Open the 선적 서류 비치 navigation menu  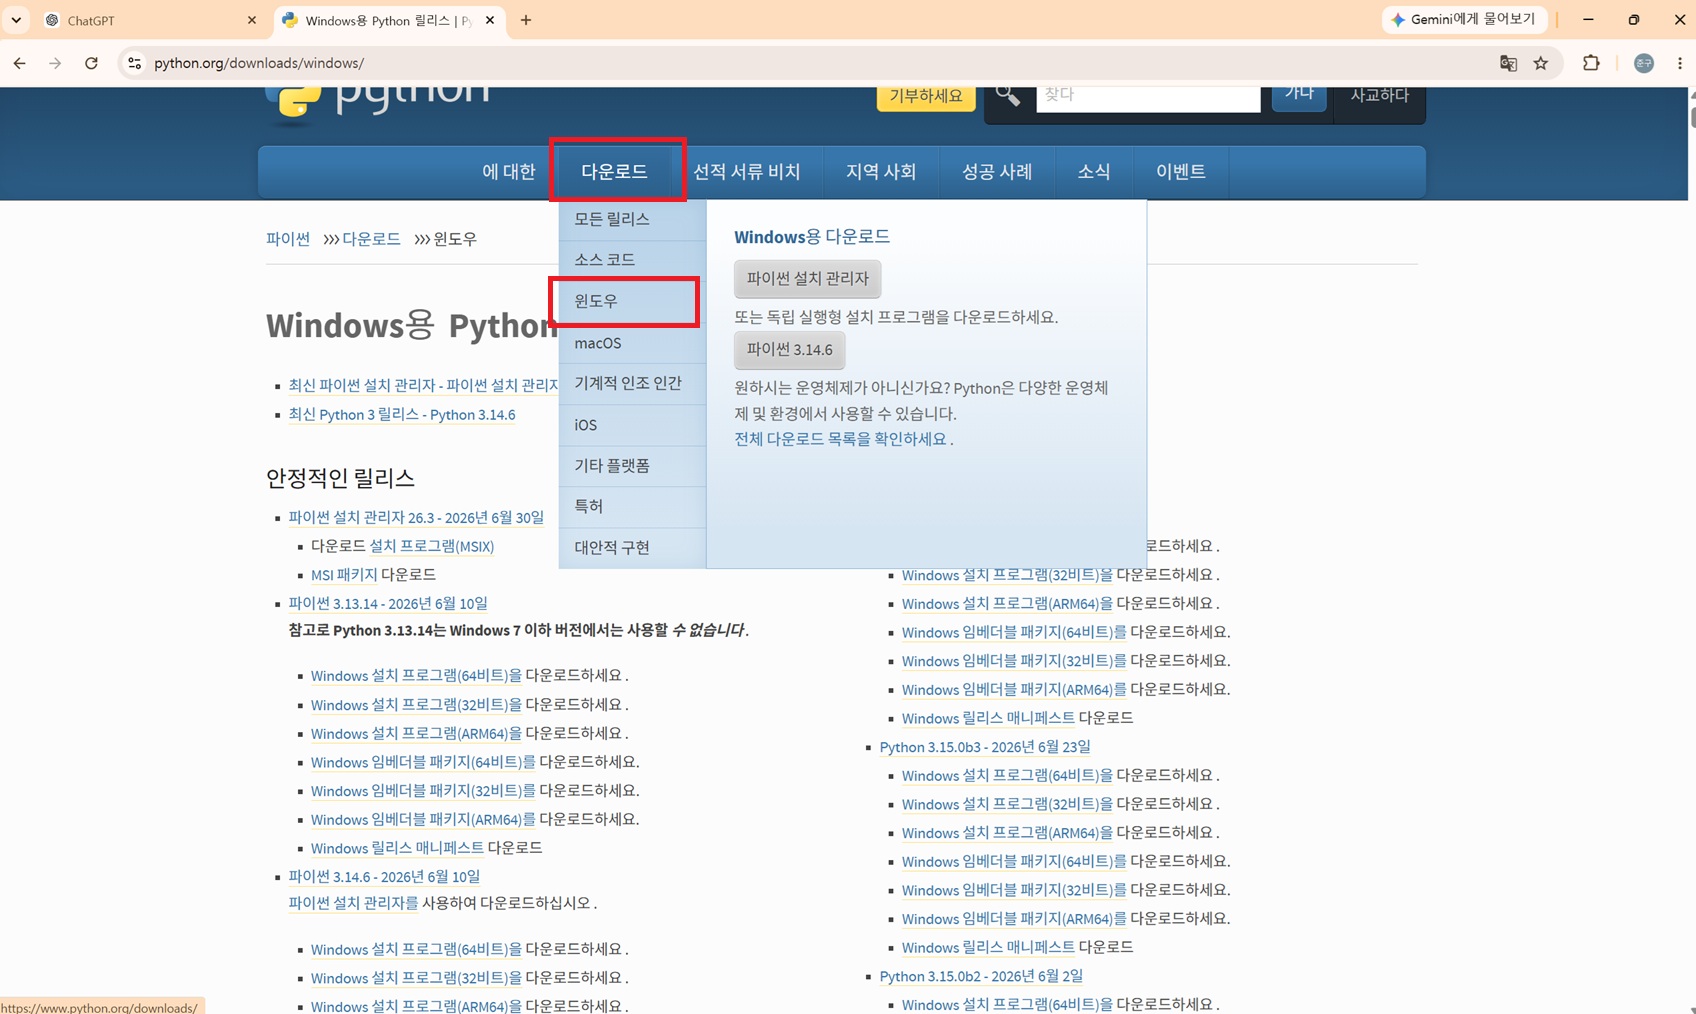[x=747, y=172]
